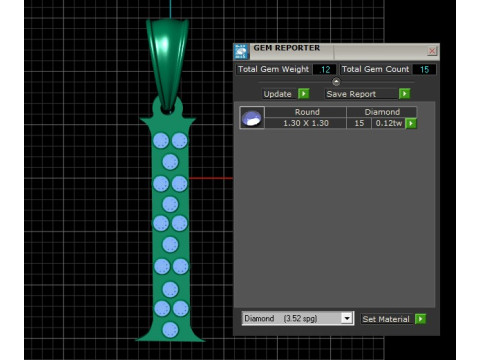Click the Total Gem Weight value field
Image resolution: width=480 pixels, height=360 pixels.
click(x=325, y=69)
